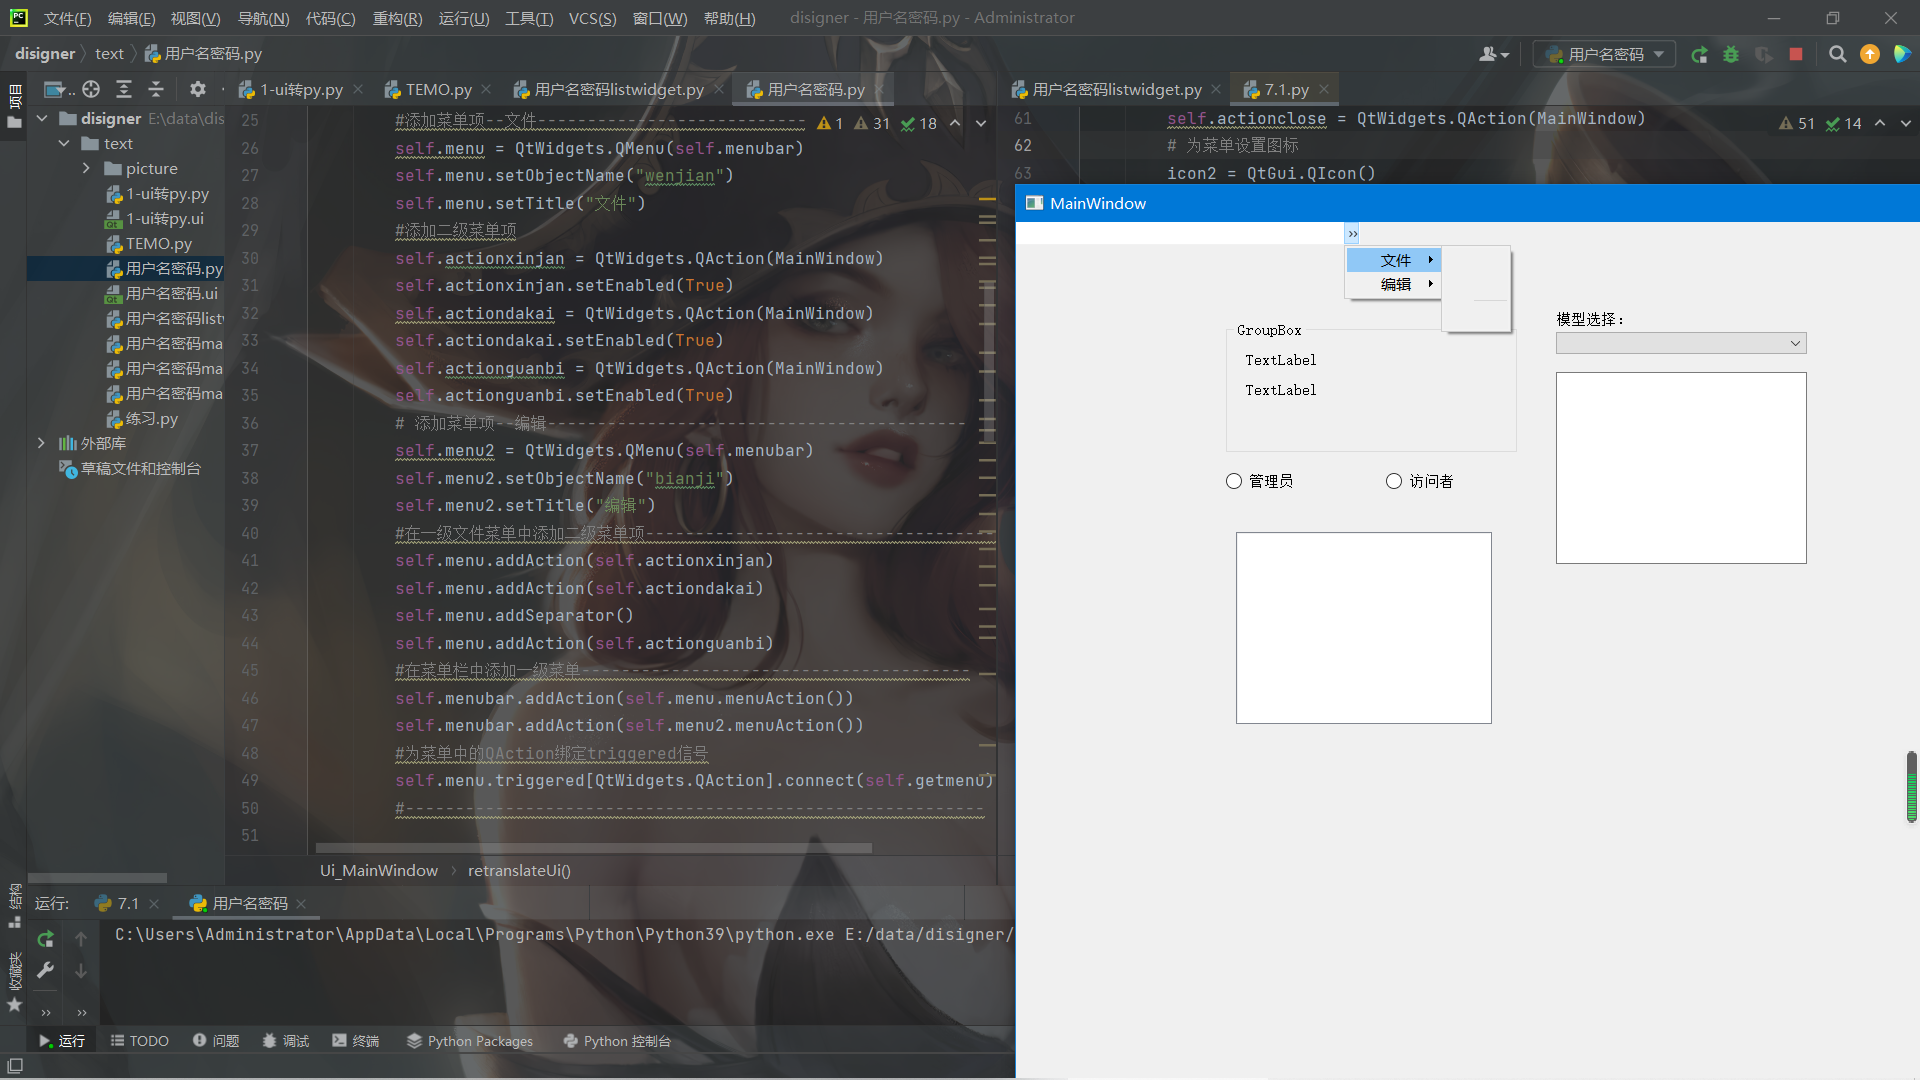This screenshot has width=1920, height=1080.
Task: Click the menubar overflow chevron in MainWindow
Action: pos(1352,233)
